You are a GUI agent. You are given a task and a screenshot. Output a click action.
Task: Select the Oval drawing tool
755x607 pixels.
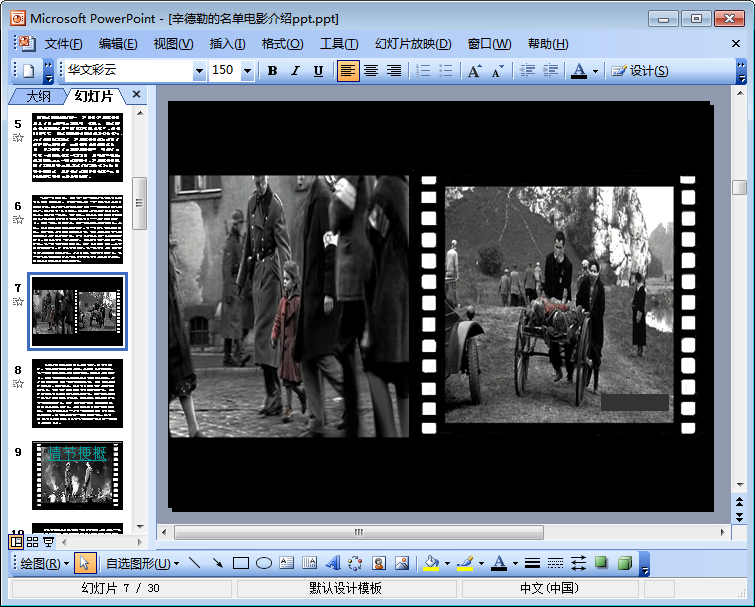click(x=264, y=563)
